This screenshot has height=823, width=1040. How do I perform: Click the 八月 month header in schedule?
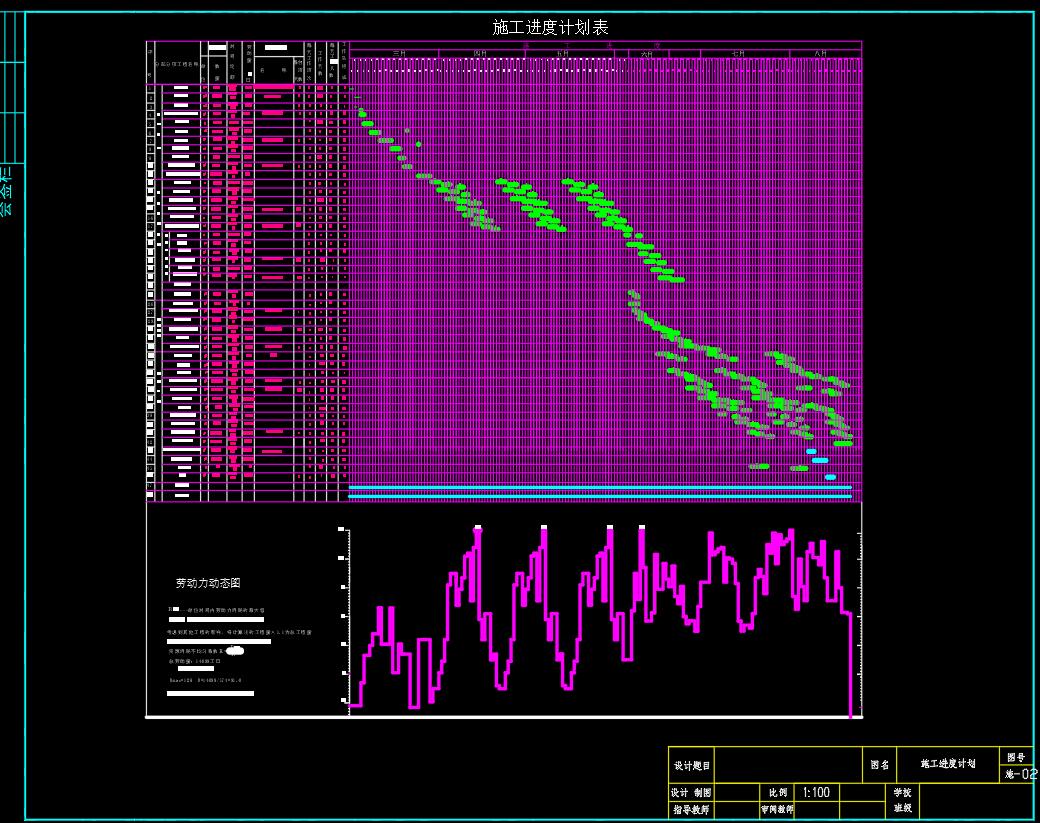tap(821, 53)
